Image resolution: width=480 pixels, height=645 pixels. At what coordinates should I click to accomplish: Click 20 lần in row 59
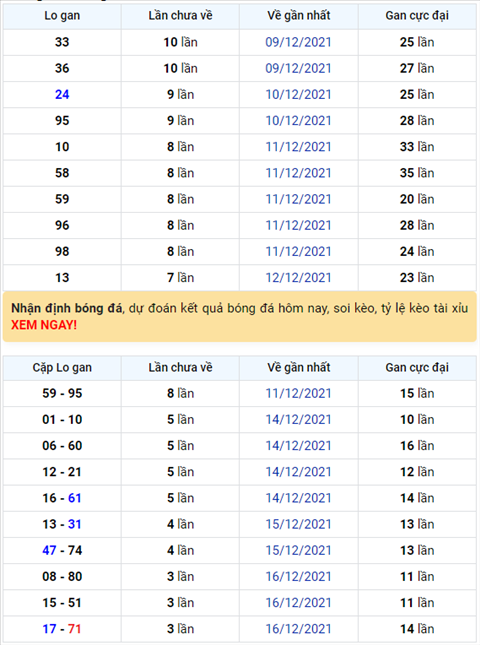click(417, 199)
